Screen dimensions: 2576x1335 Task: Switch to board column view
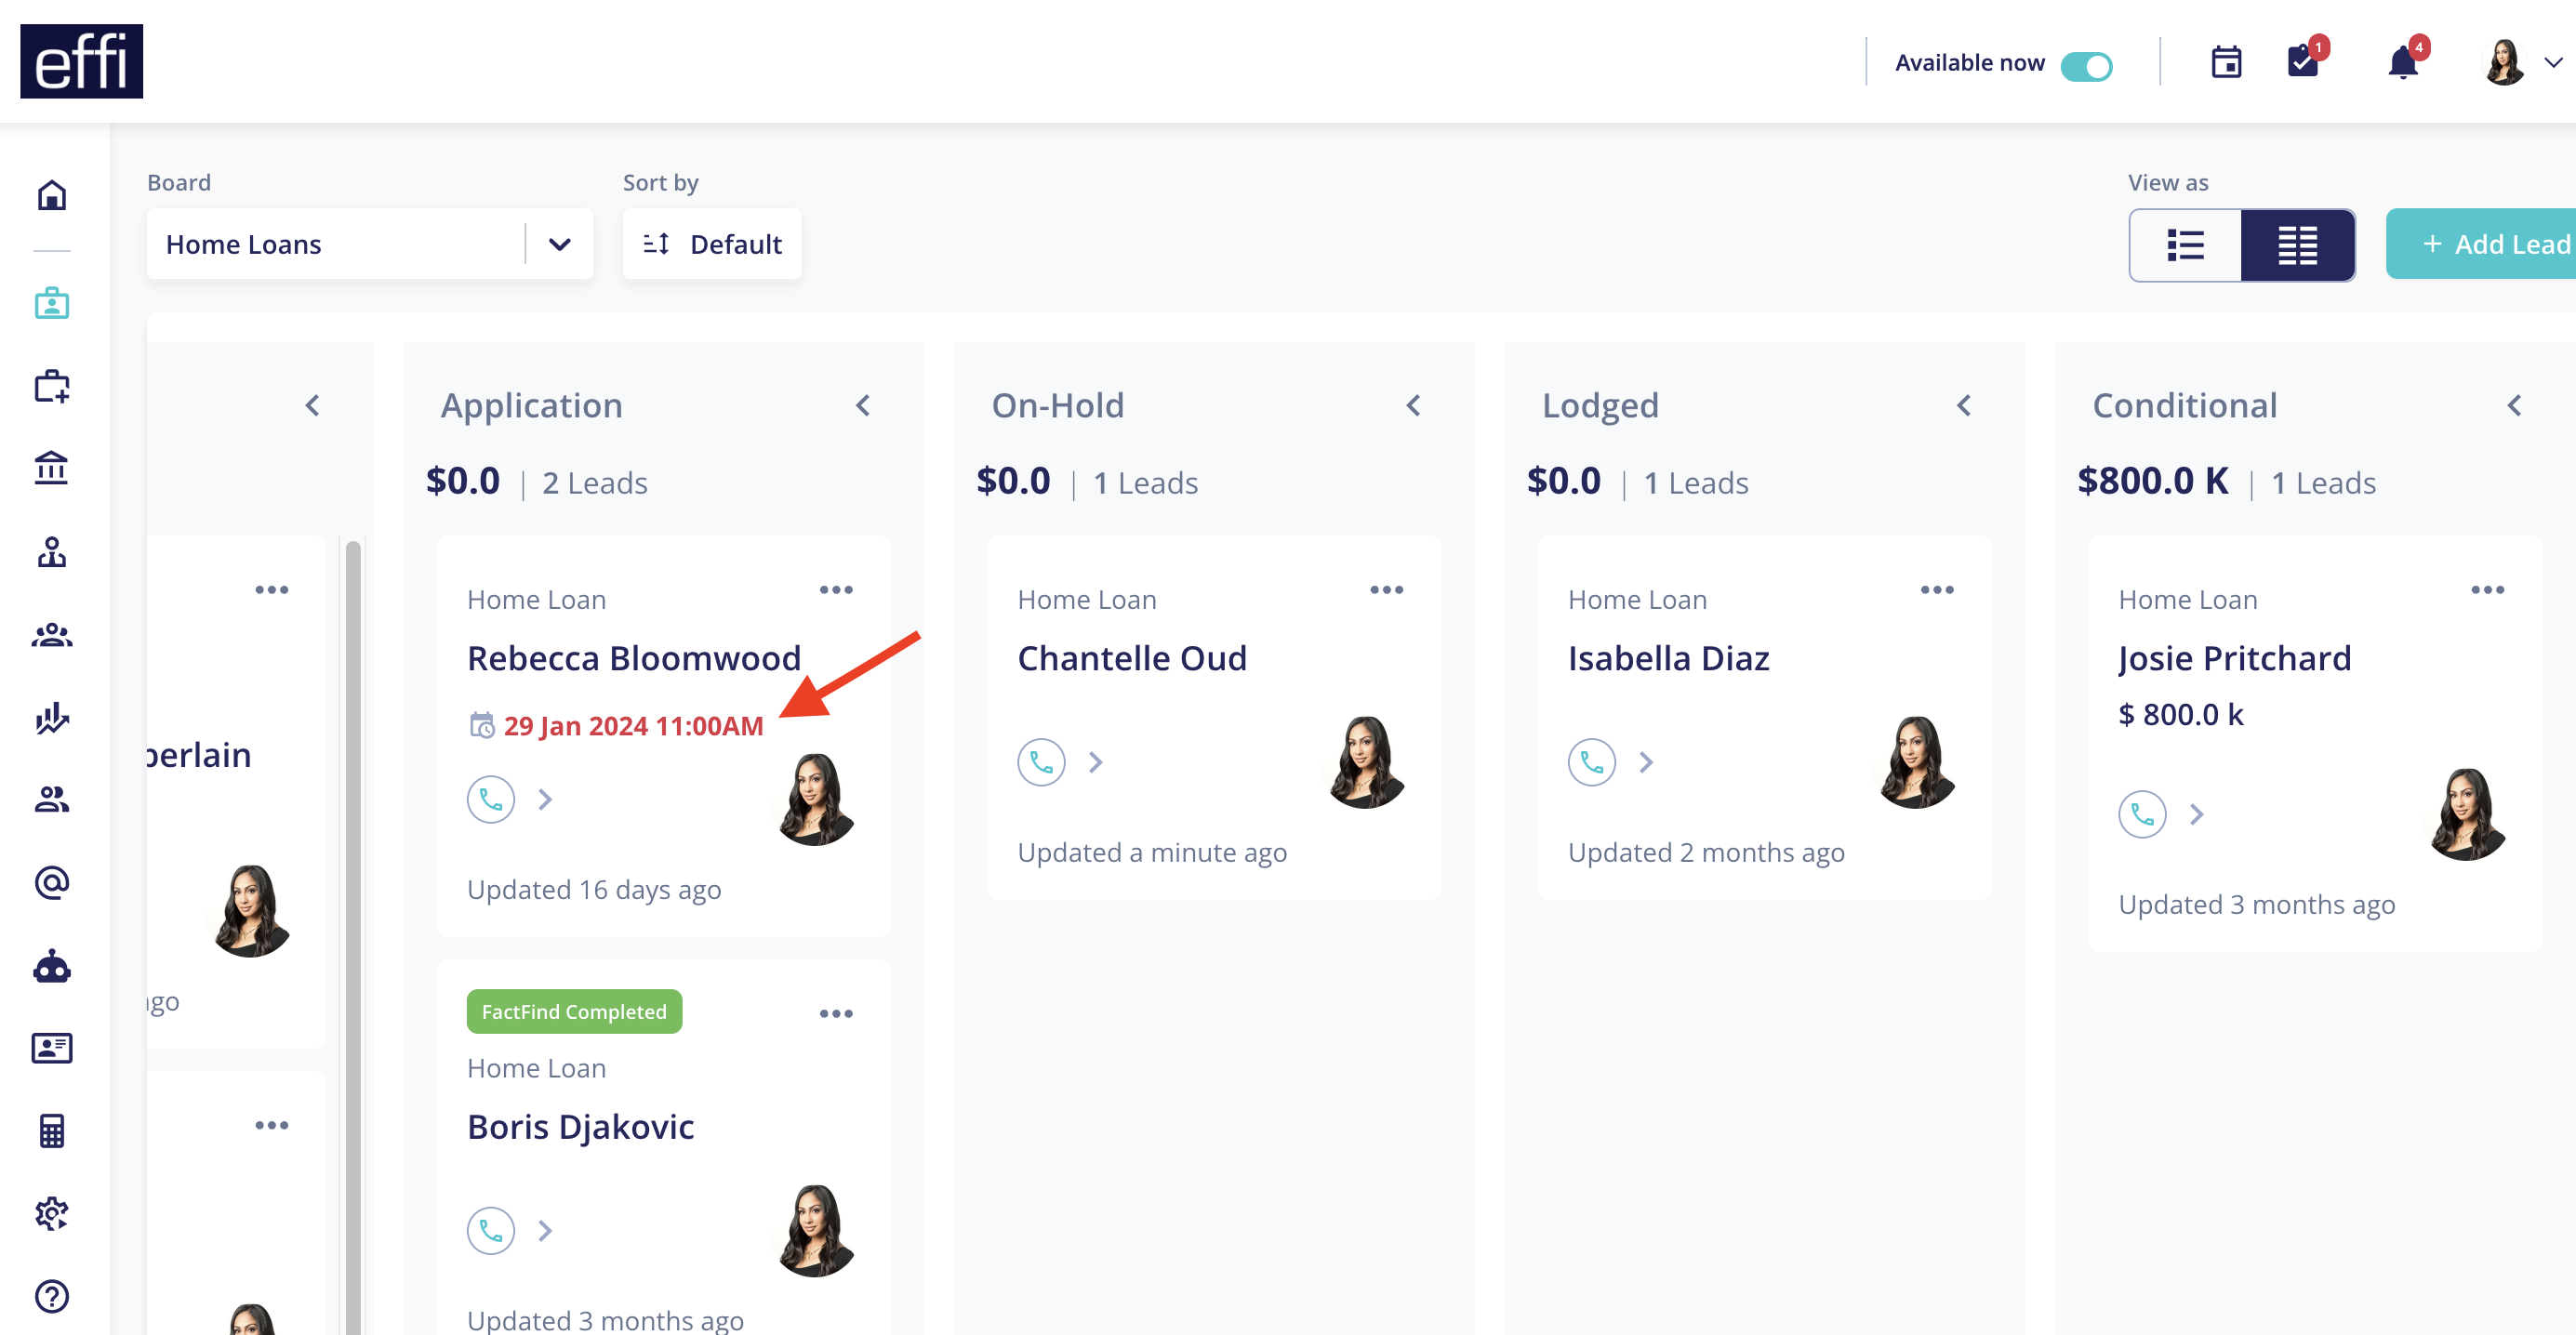(x=2297, y=245)
